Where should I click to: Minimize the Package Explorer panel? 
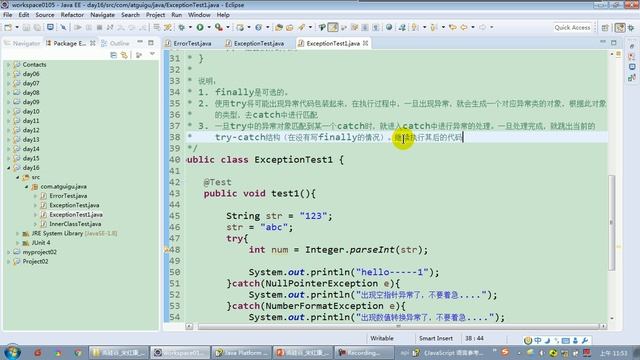tap(140, 42)
